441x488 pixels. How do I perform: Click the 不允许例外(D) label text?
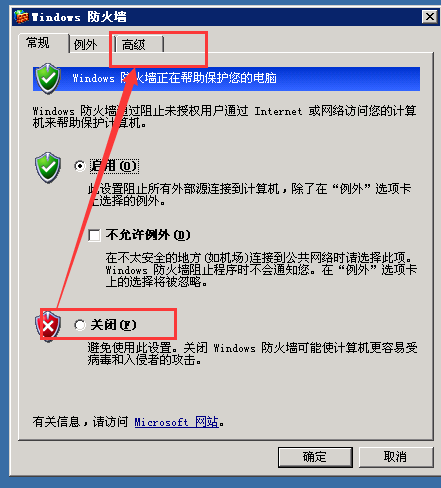(148, 235)
